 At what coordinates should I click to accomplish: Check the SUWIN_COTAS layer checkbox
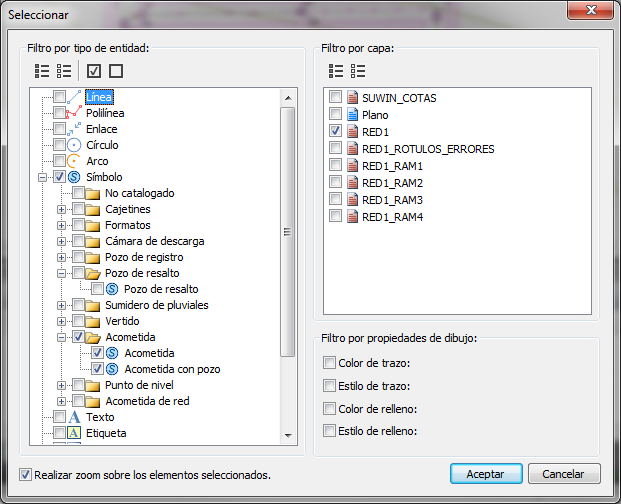point(335,97)
